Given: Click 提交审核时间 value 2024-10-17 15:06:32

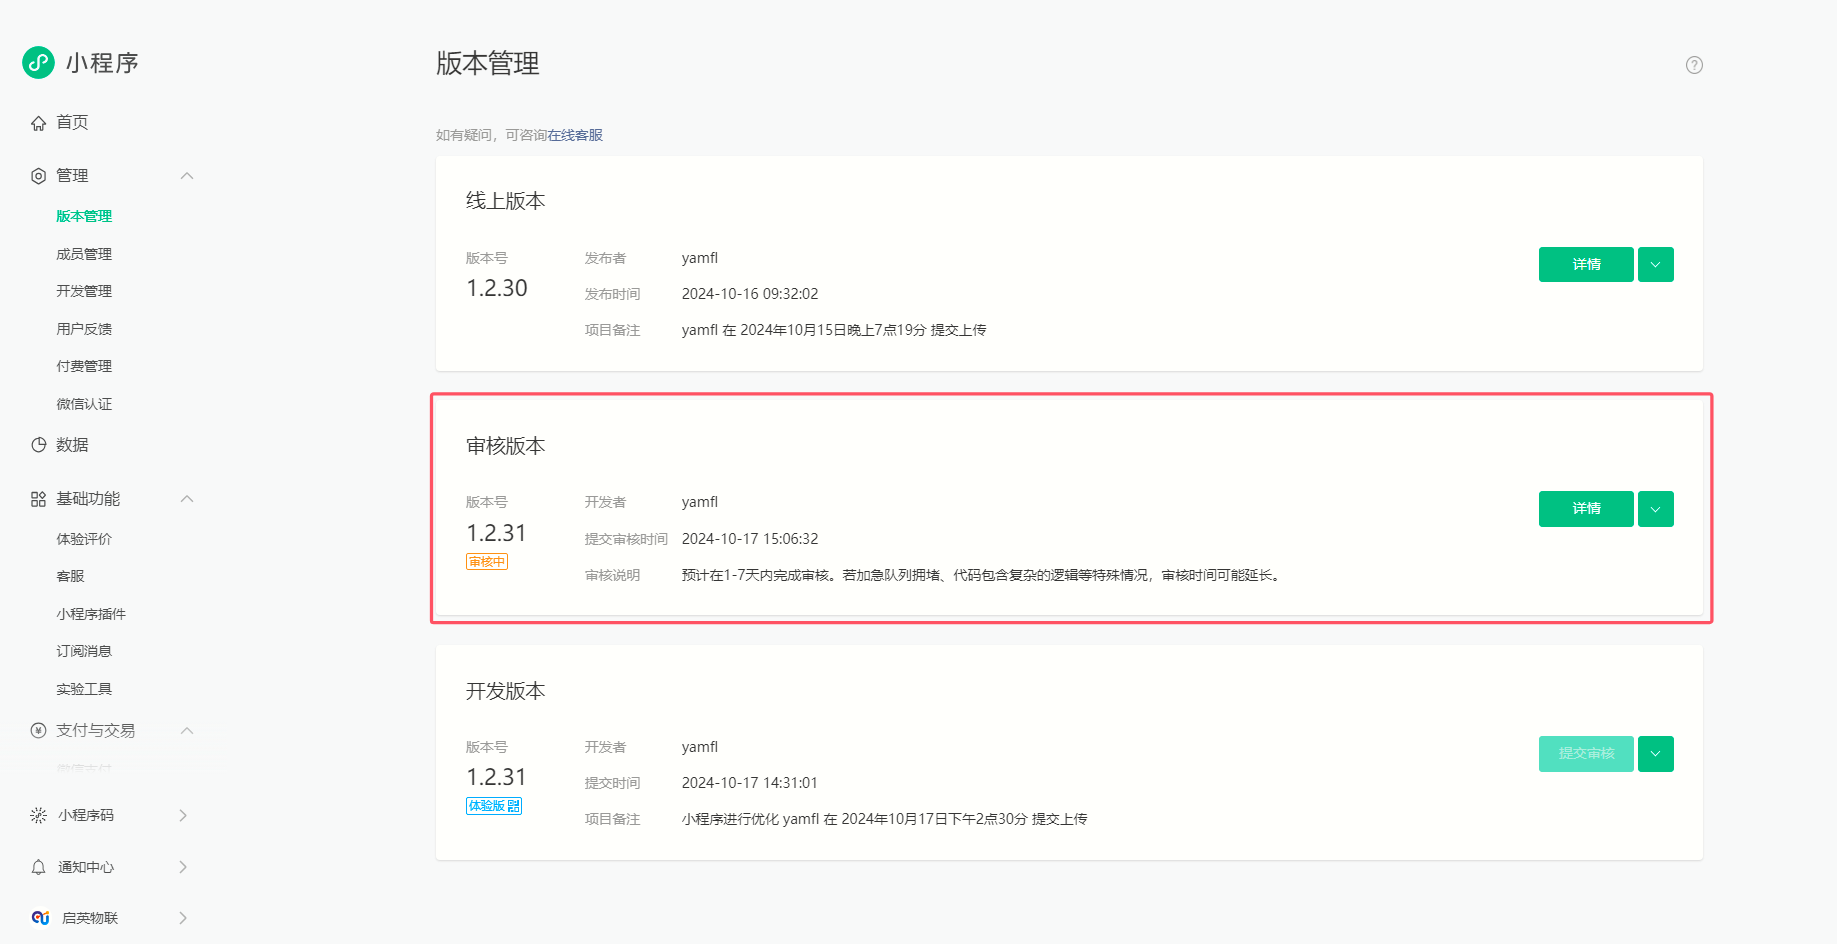Looking at the screenshot, I should (x=750, y=539).
